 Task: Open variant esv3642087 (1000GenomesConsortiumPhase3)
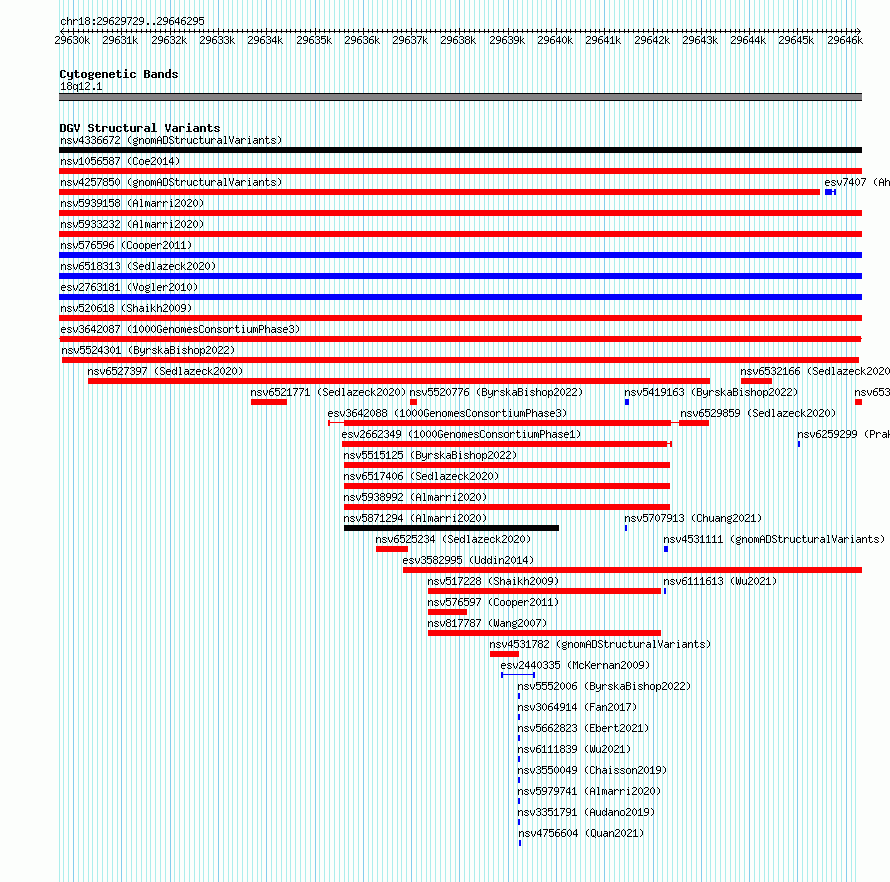[180, 329]
